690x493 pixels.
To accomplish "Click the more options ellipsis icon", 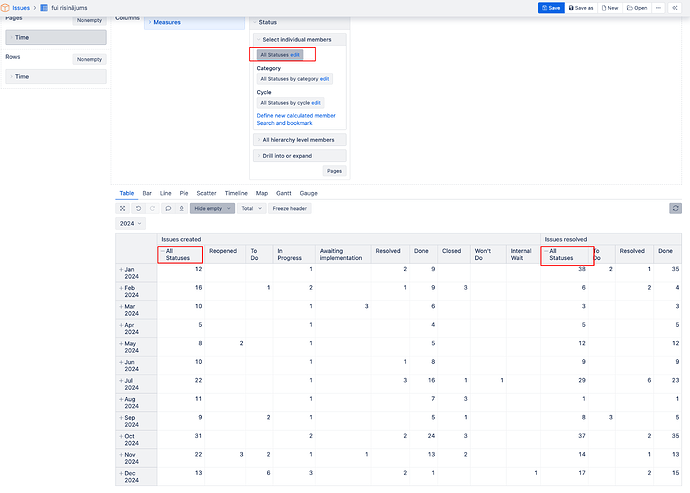I will click(660, 7).
